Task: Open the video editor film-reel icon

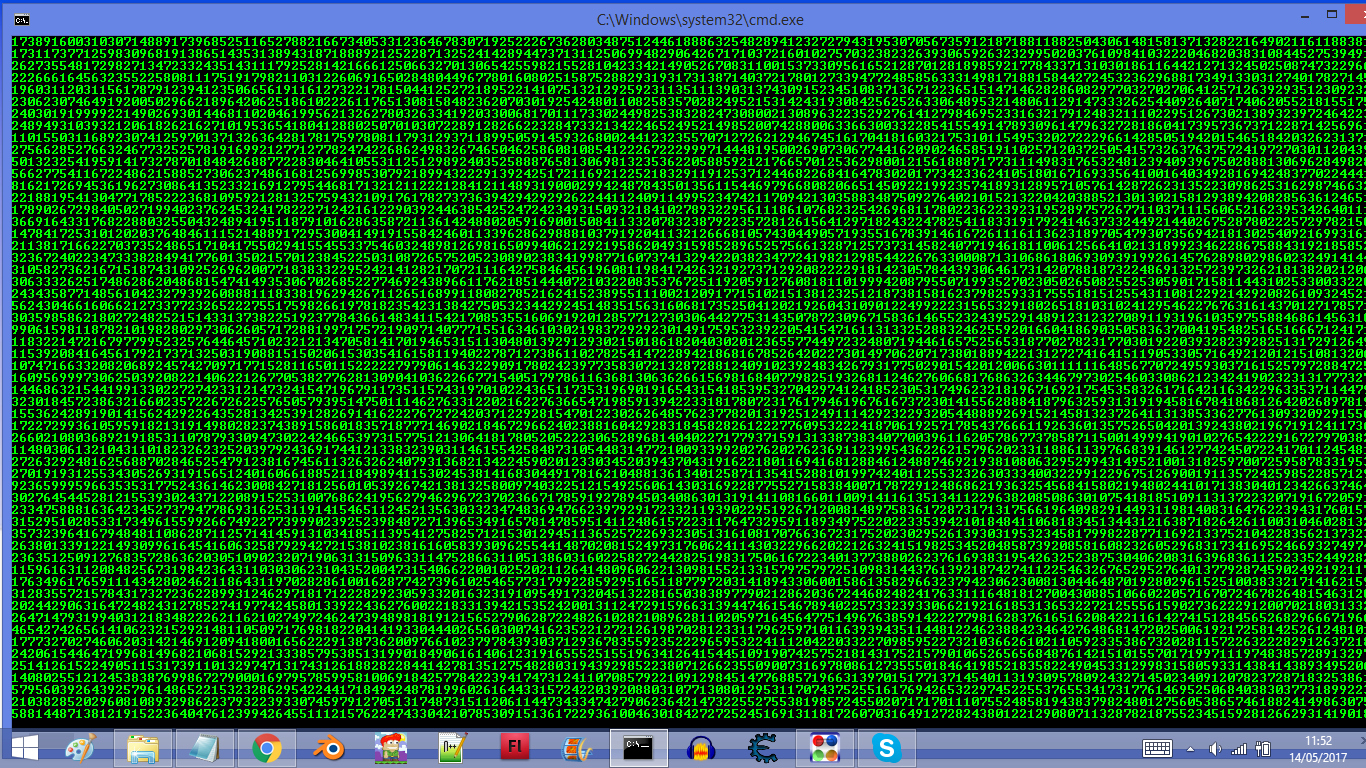Action: [x=575, y=748]
